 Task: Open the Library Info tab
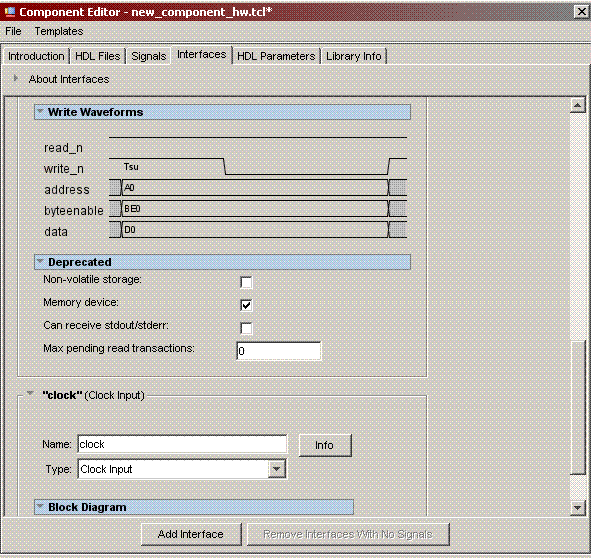click(354, 56)
